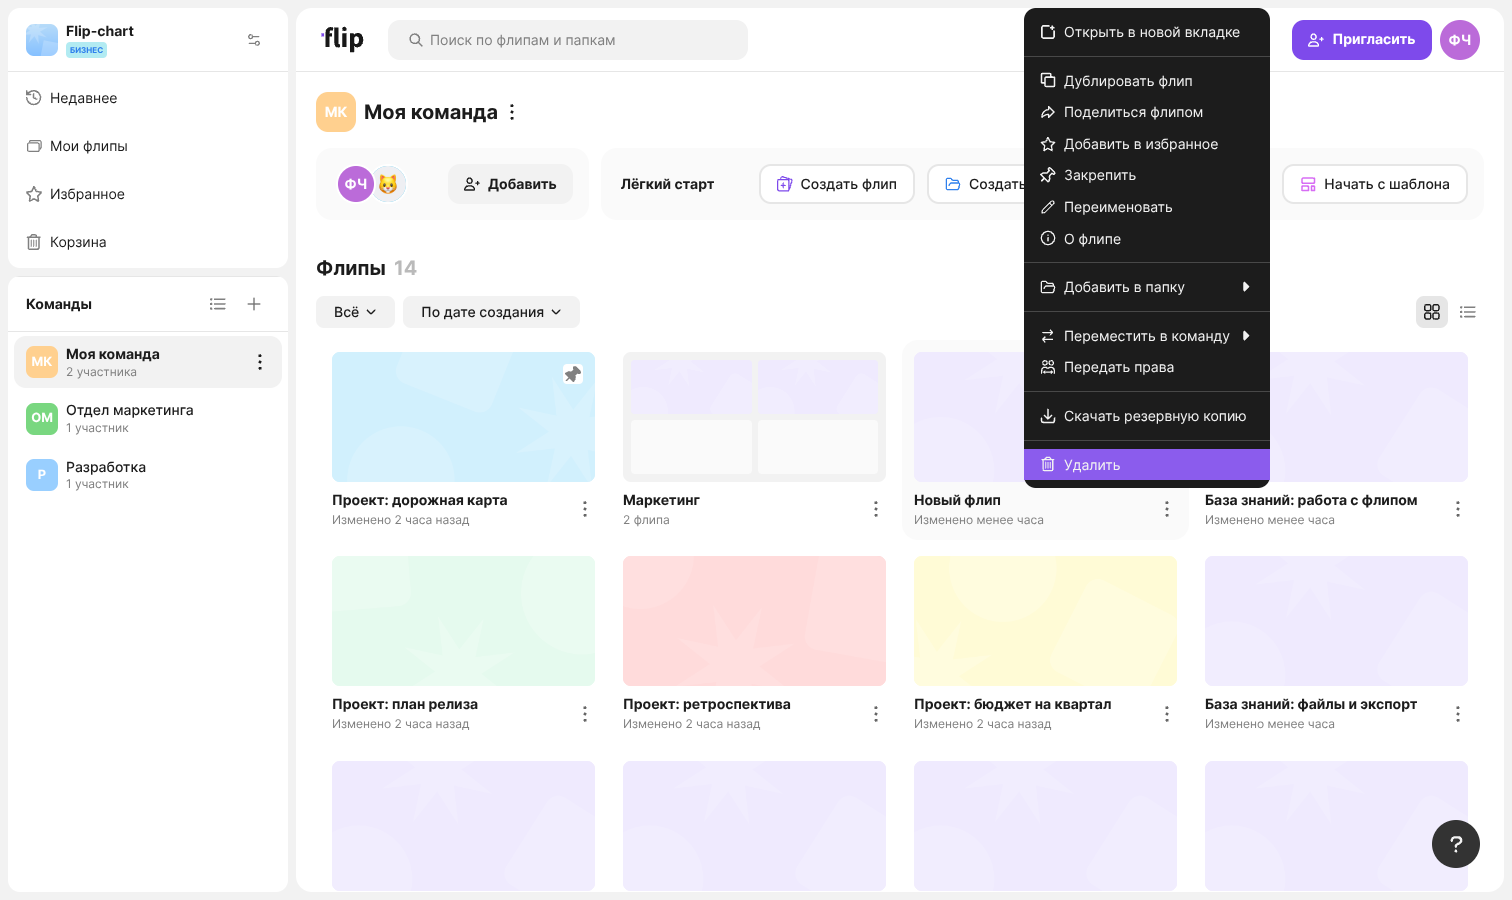
Task: Open the teams list view icon
Action: [x=218, y=304]
